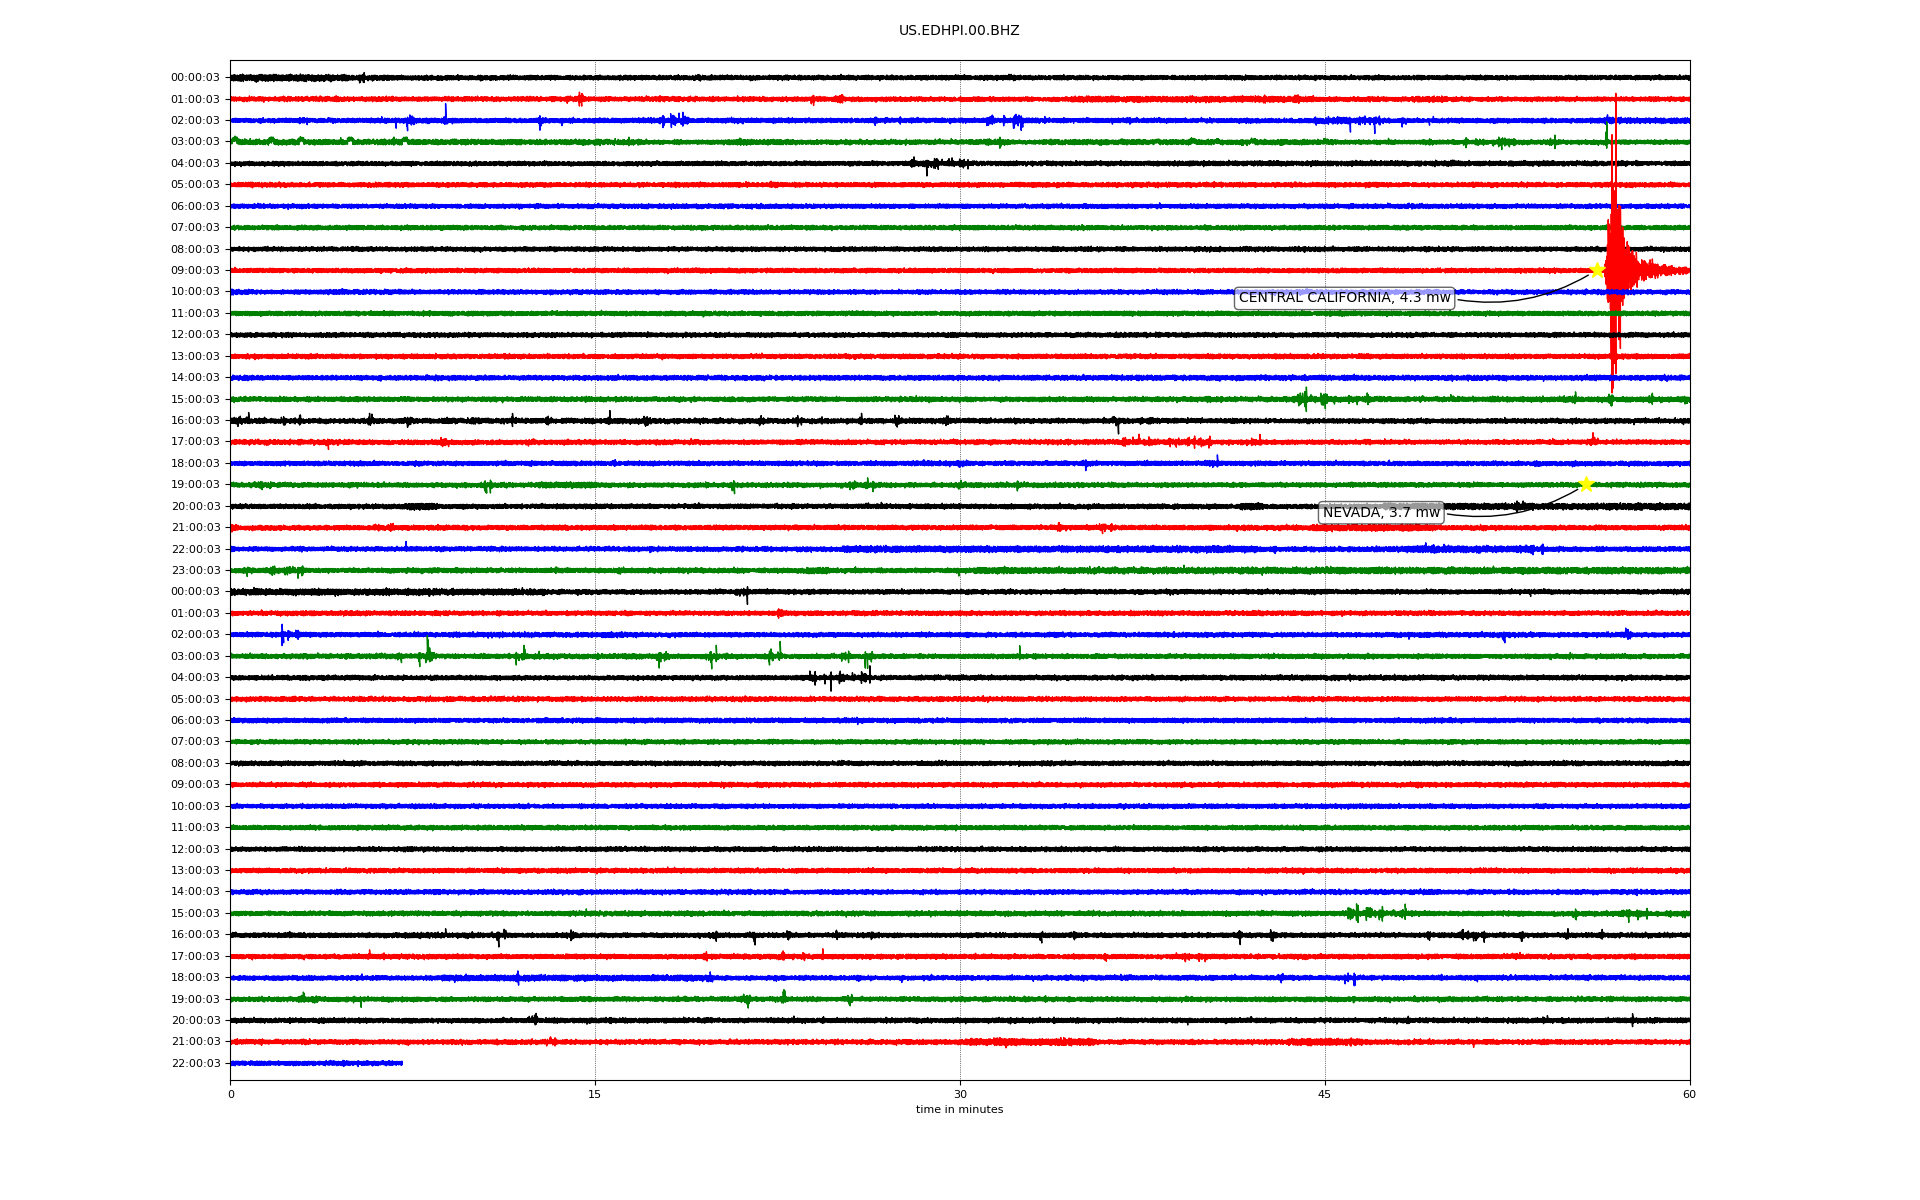Click the NEVADA, 3.7 mw annotation label
The height and width of the screenshot is (1200, 1920).
pos(1381,513)
